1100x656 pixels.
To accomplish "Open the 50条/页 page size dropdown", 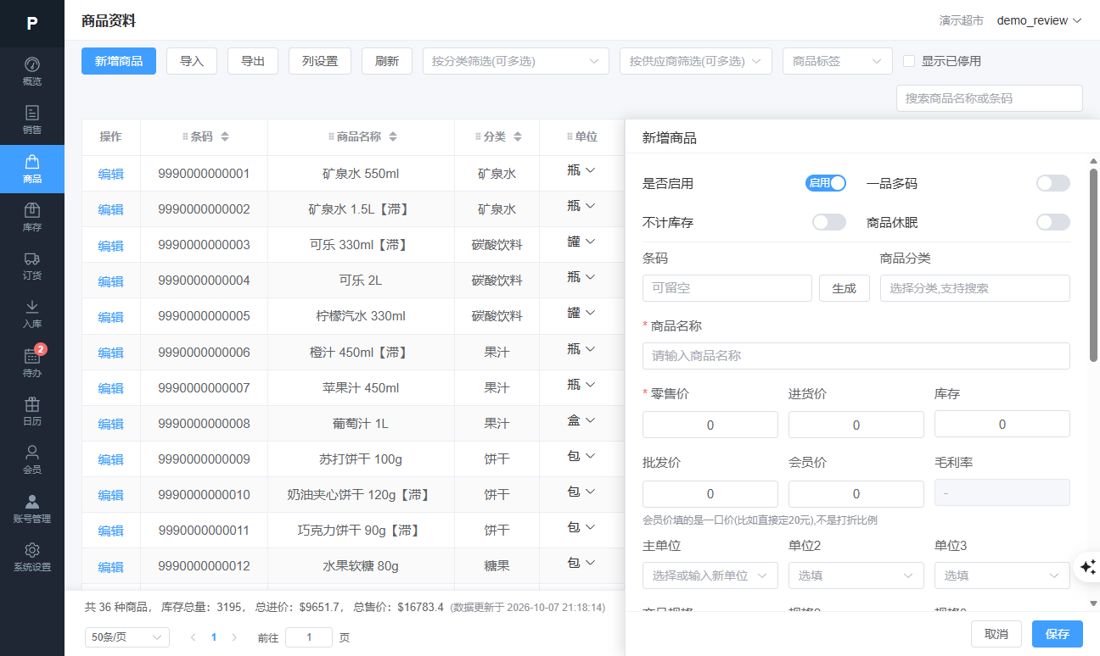I will pos(127,637).
